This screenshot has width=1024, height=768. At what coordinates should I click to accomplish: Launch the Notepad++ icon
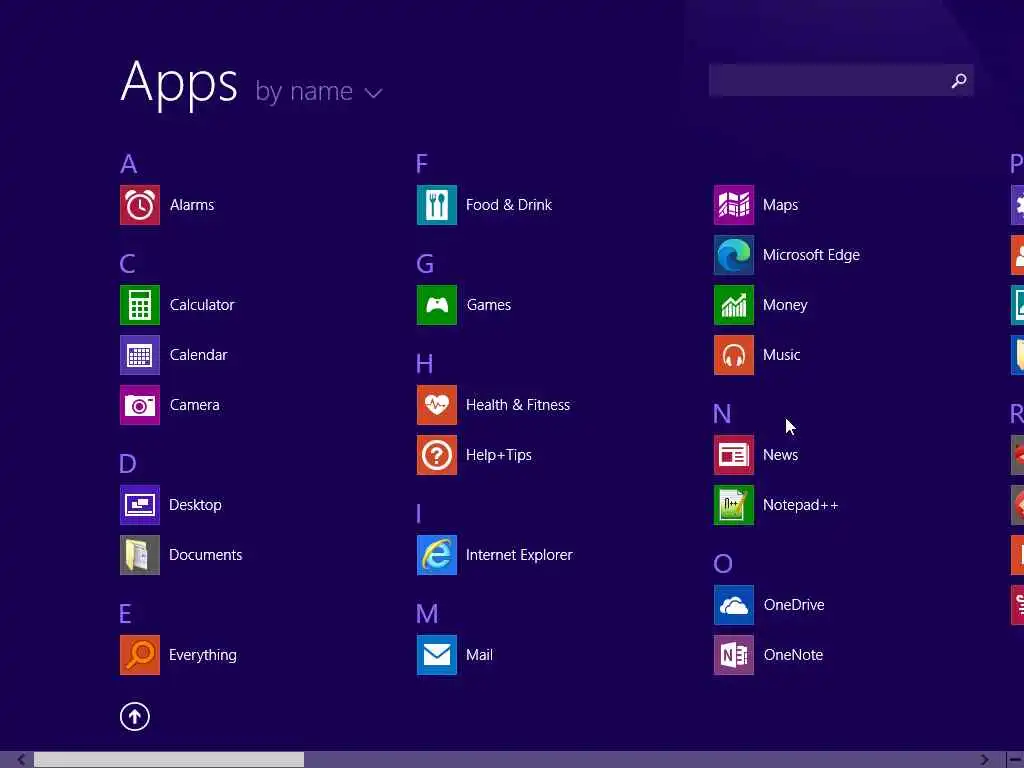pyautogui.click(x=734, y=505)
